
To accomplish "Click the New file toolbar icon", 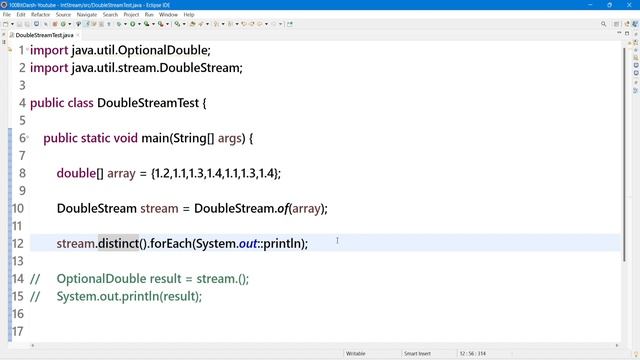I will (x=5, y=24).
